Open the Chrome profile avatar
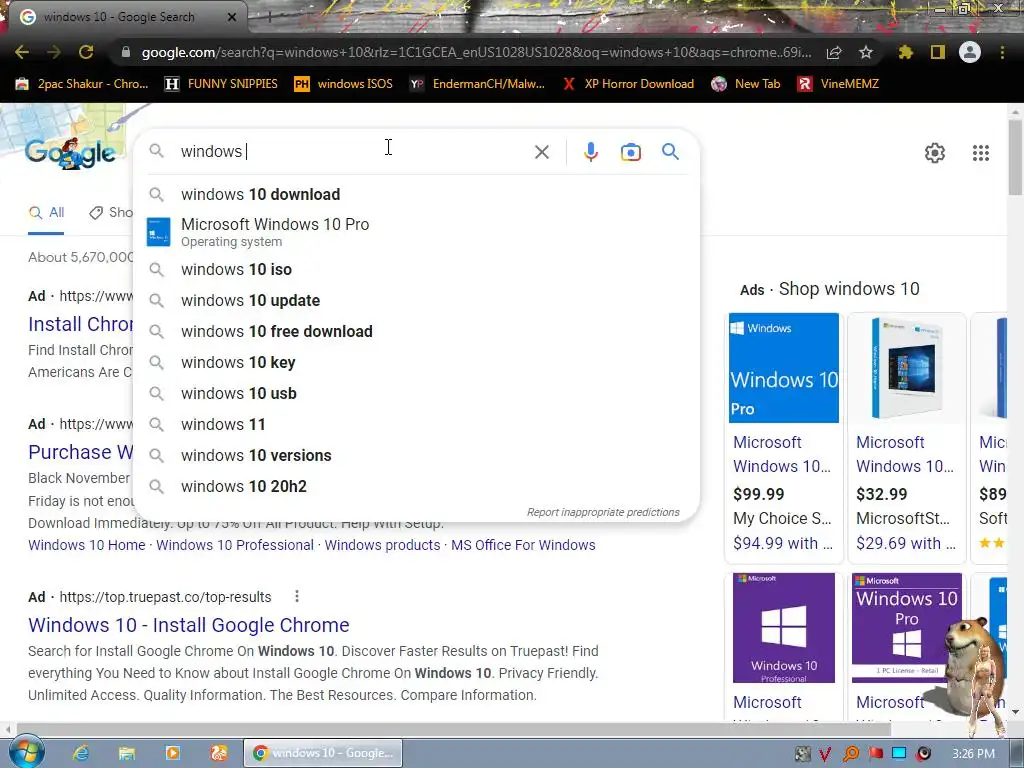Screen dimensions: 1024x768 pyautogui.click(x=970, y=52)
